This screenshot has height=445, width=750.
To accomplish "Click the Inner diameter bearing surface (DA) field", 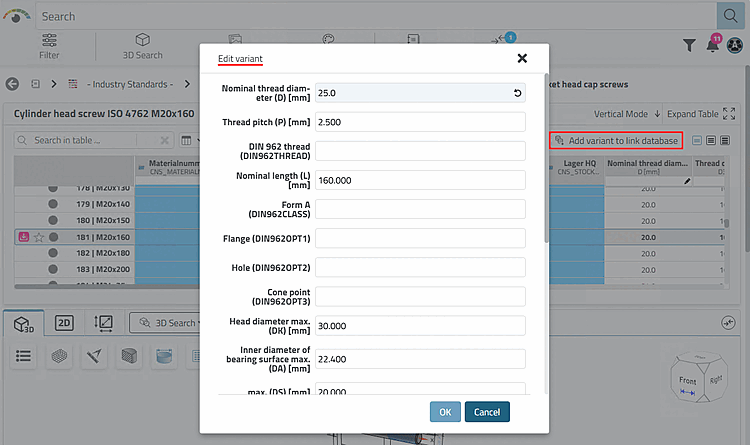I will coord(420,359).
